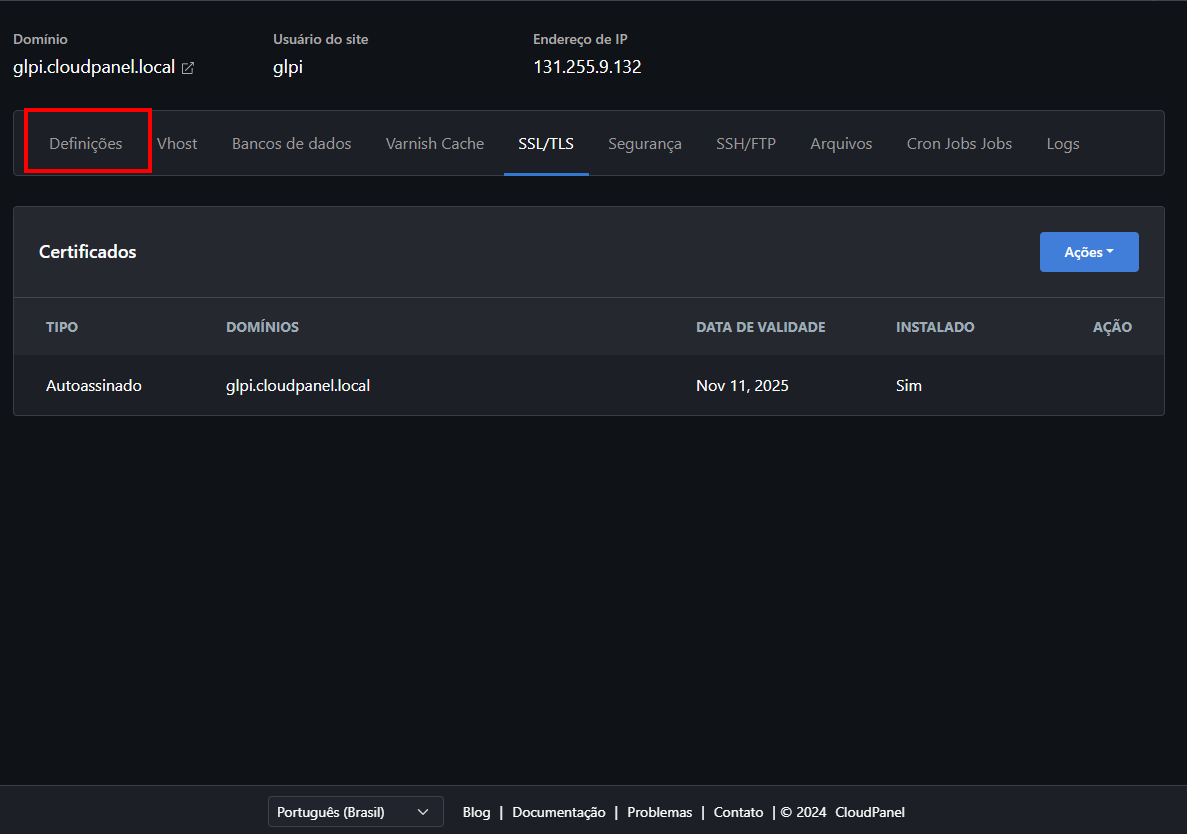
Task: Click the IP address 131.255.9.132
Action: tap(587, 68)
